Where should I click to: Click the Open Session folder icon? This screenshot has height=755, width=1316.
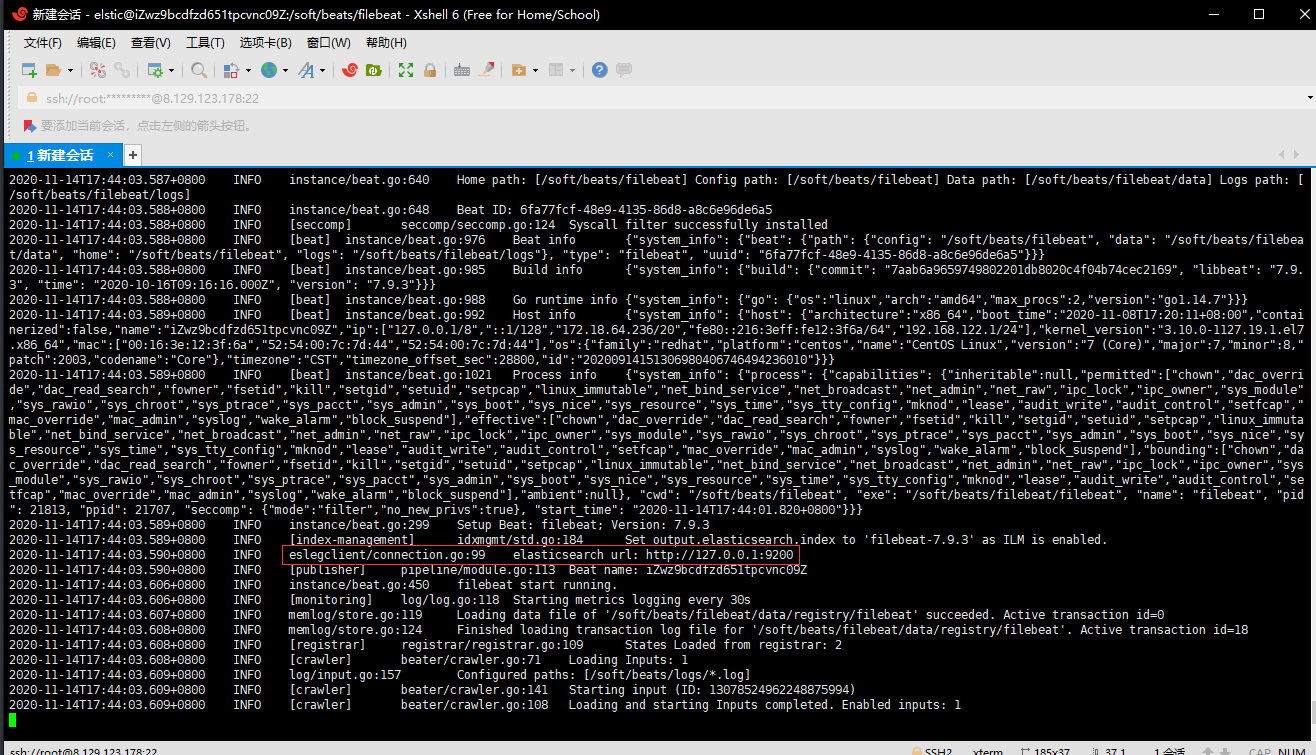pyautogui.click(x=54, y=70)
